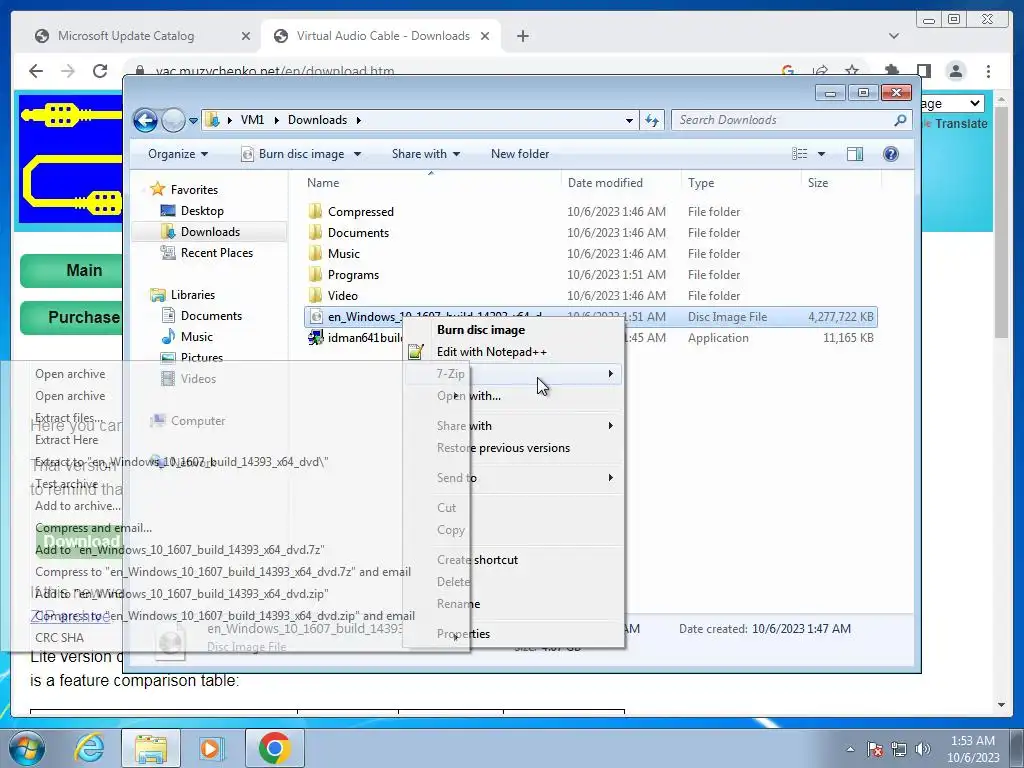1024x768 pixels.
Task: Click VM1 in the address breadcrumb
Action: point(252,120)
